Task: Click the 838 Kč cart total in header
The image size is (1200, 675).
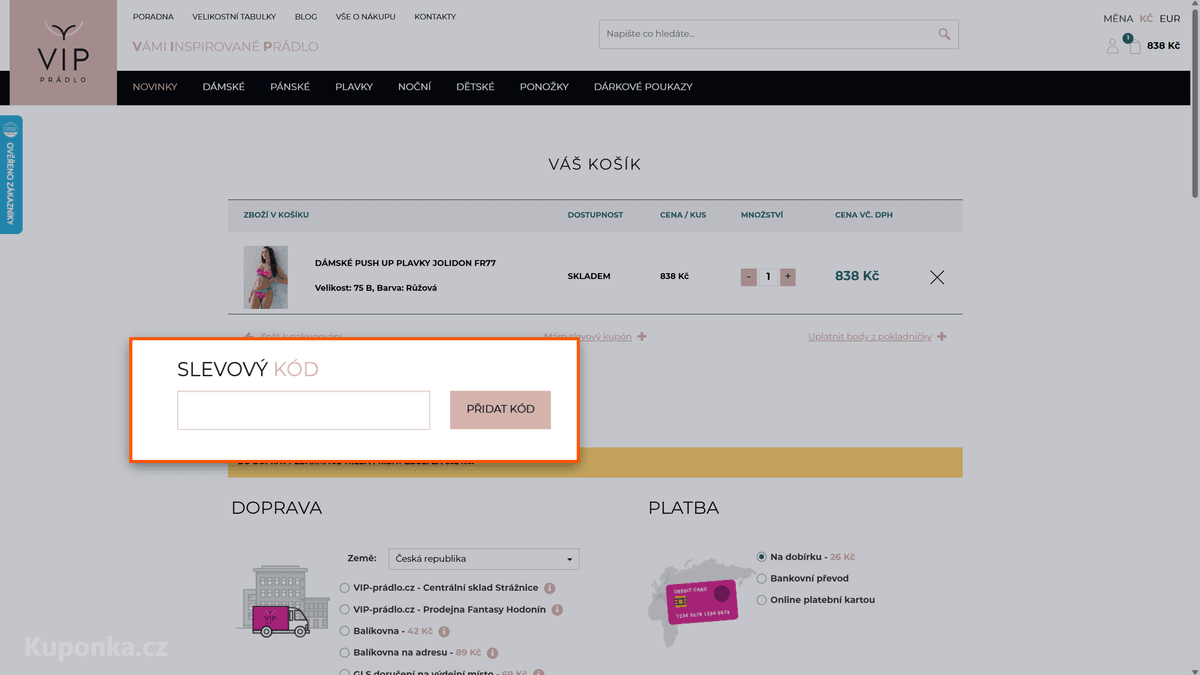Action: pyautogui.click(x=1163, y=46)
